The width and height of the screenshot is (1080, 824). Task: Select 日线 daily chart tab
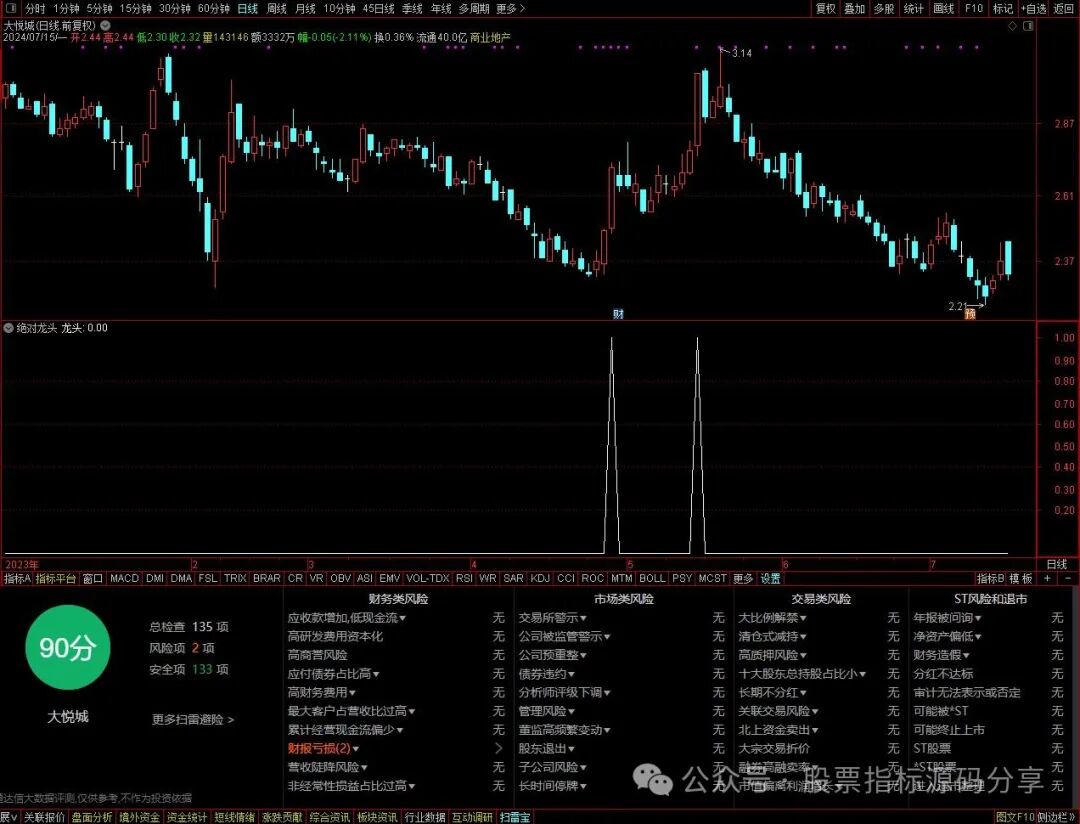pyautogui.click(x=248, y=8)
